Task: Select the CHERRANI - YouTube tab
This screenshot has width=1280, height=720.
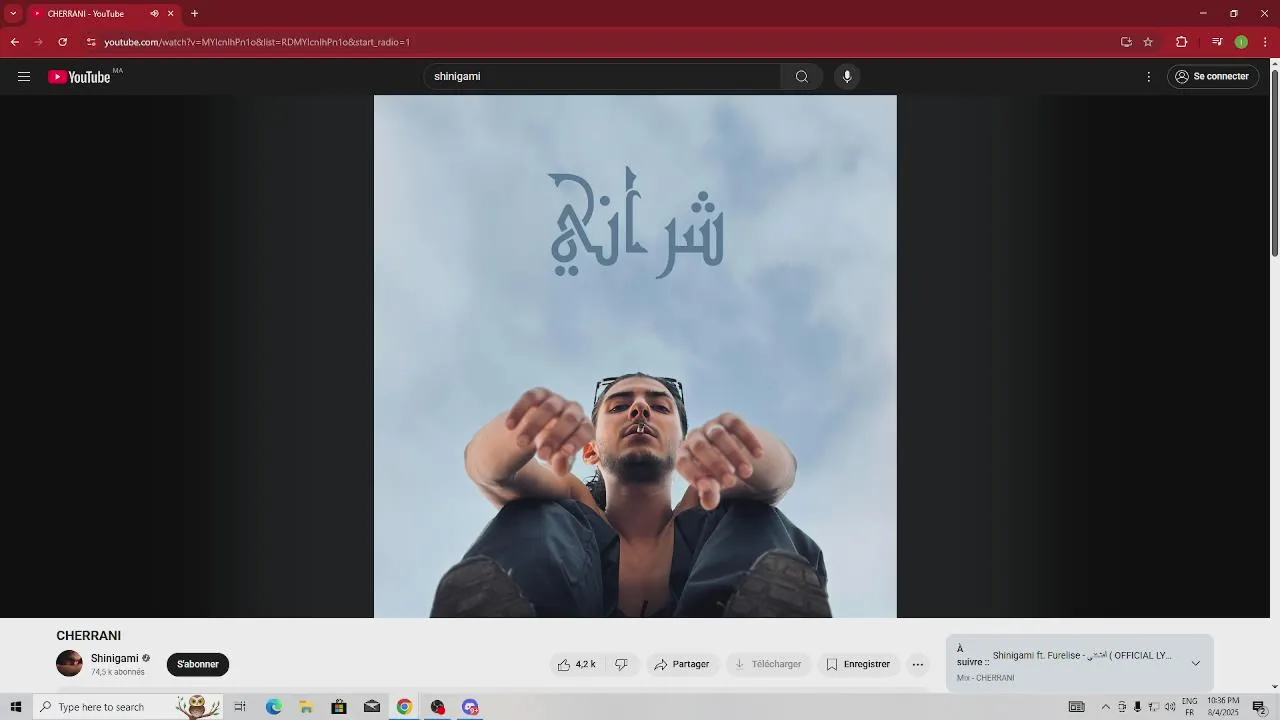Action: (103, 14)
